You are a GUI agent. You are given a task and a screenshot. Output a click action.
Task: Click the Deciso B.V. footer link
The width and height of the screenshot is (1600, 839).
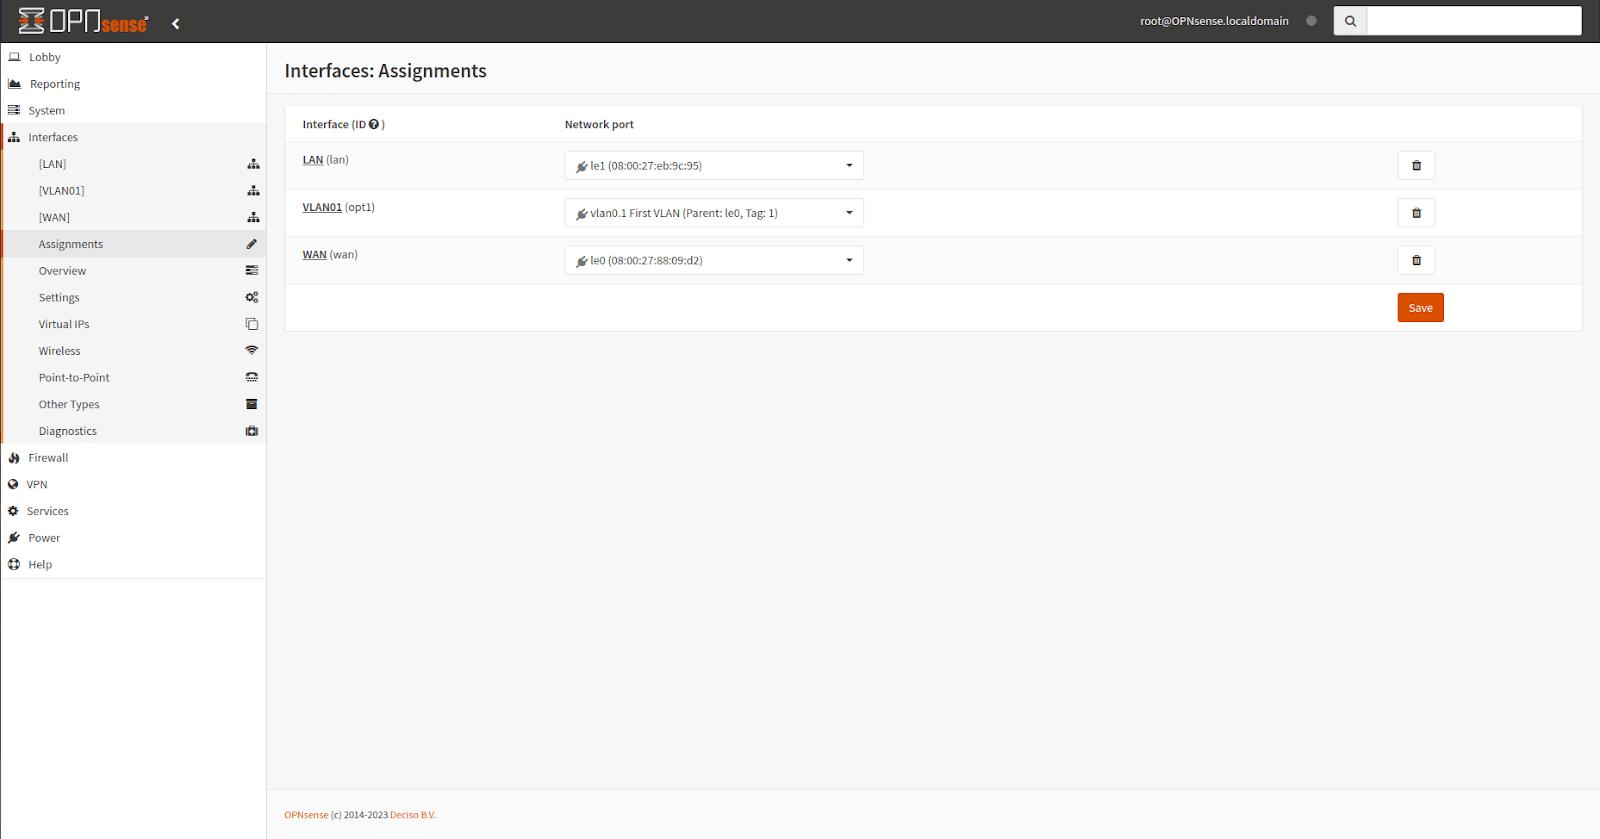(x=413, y=815)
